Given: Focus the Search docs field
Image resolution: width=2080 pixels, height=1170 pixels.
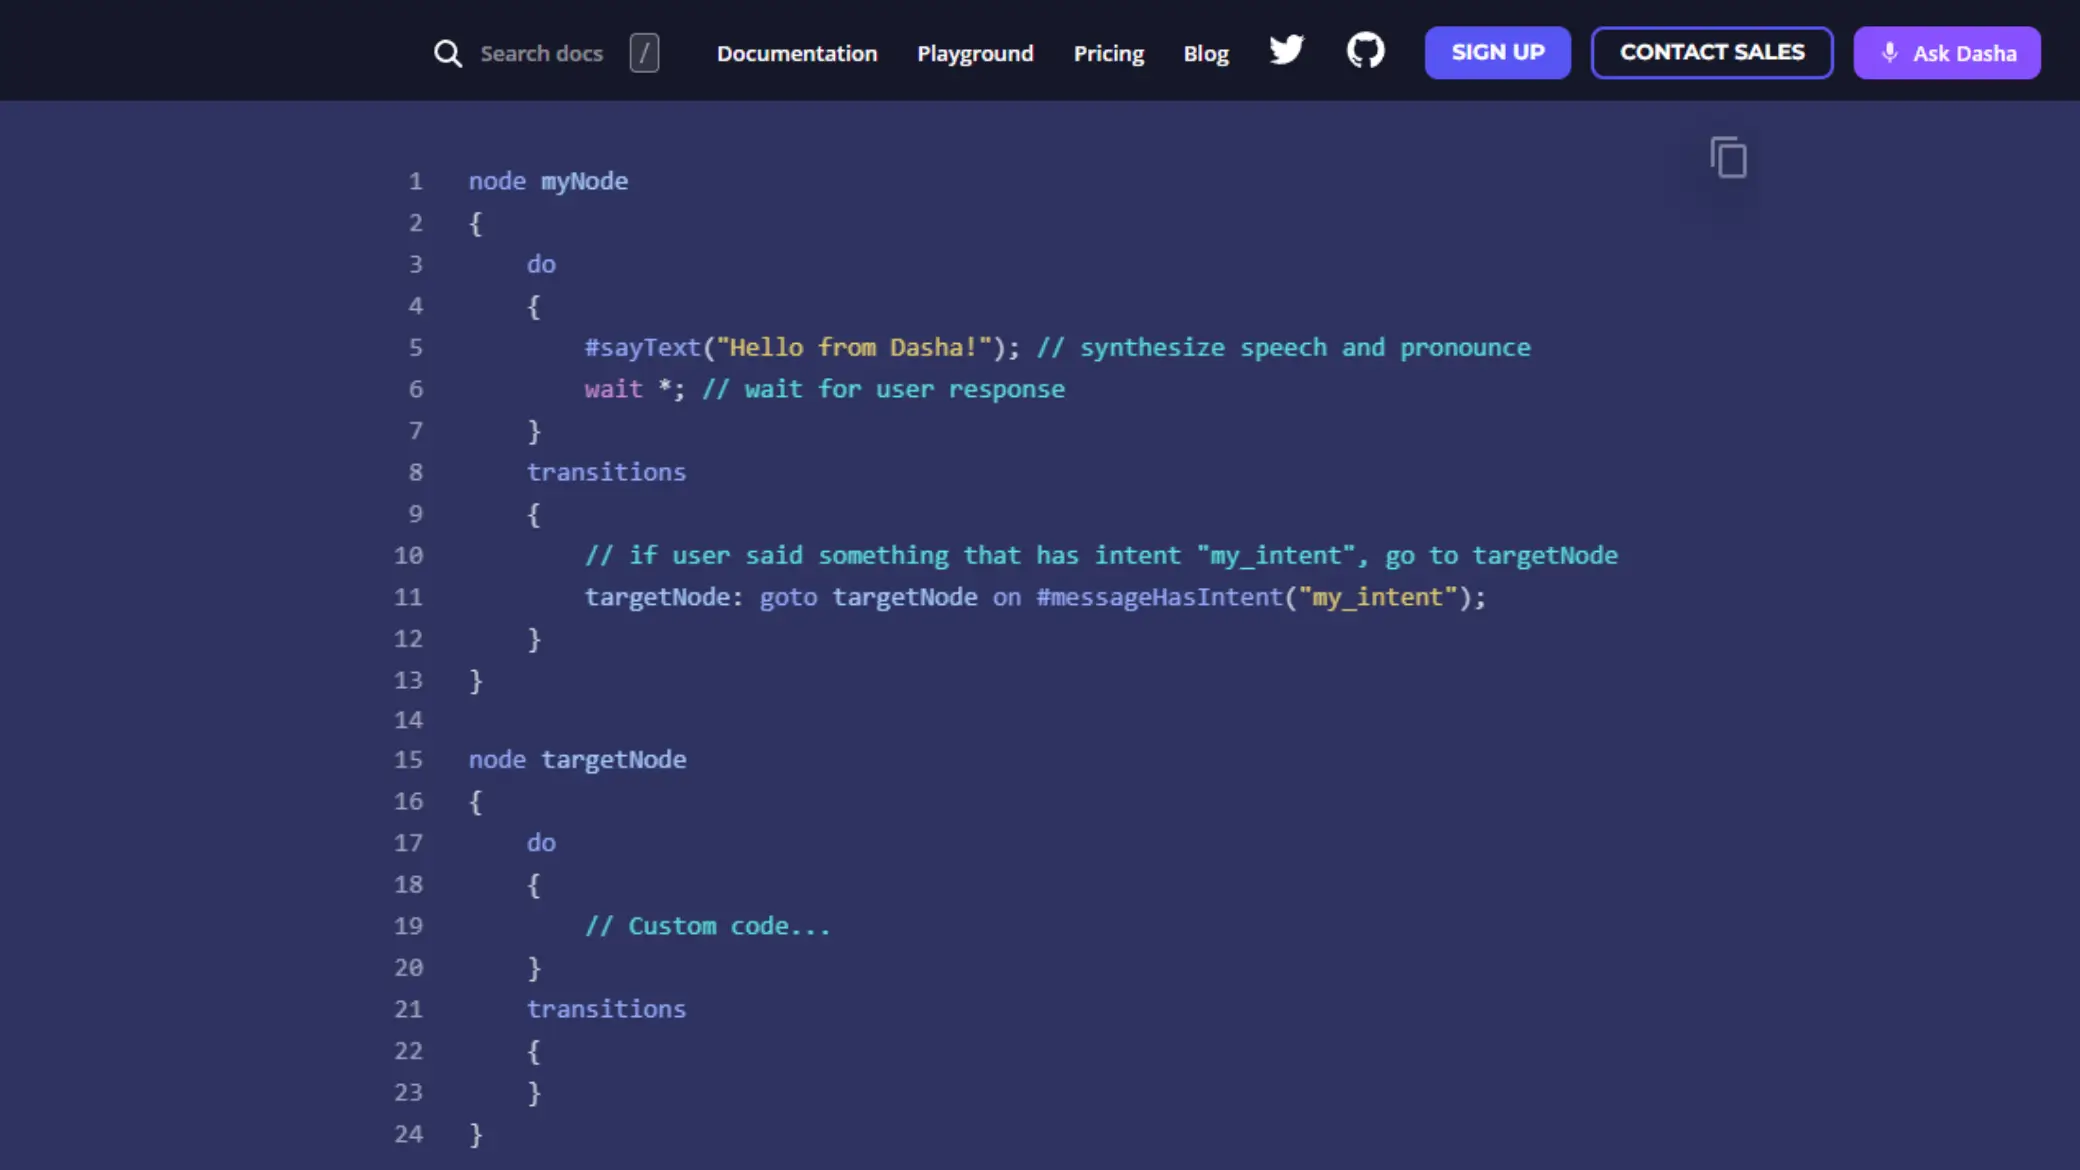Looking at the screenshot, I should (x=541, y=53).
